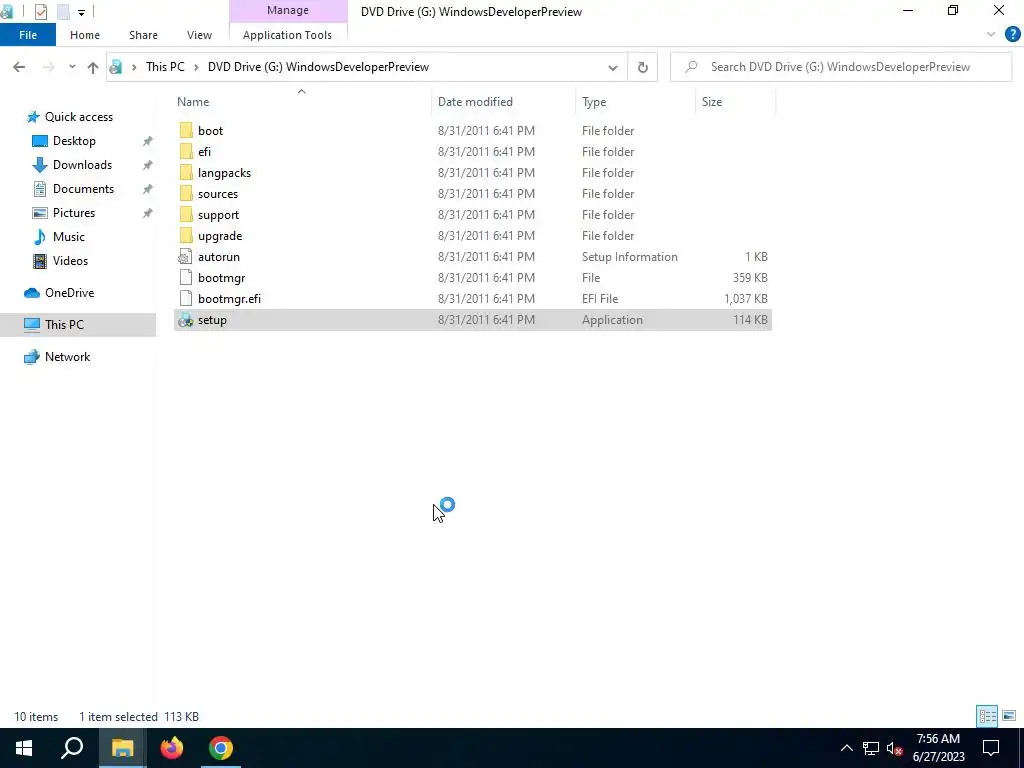This screenshot has height=768, width=1024.
Task: Refresh the current folder view
Action: point(643,67)
